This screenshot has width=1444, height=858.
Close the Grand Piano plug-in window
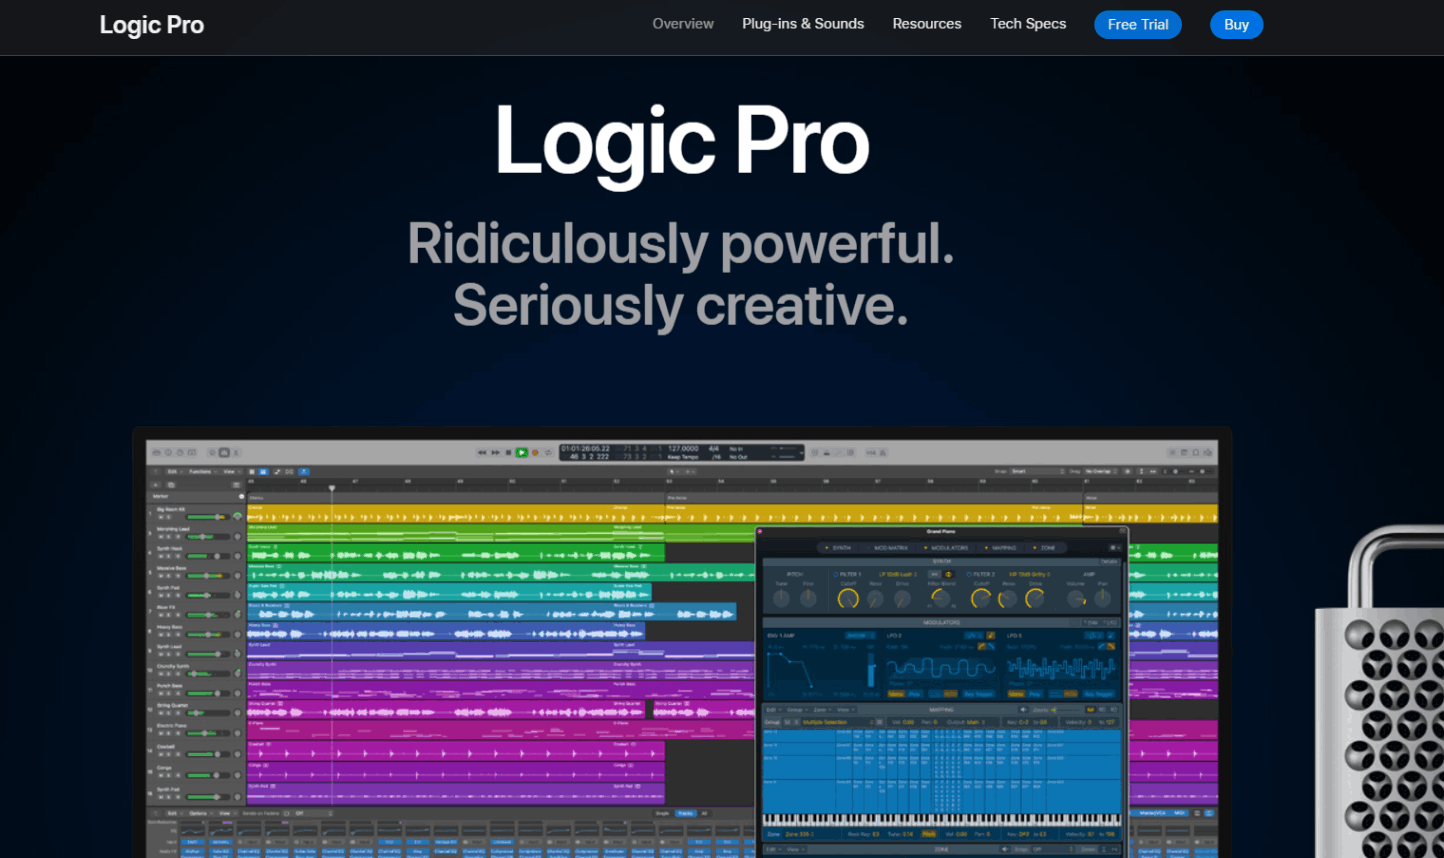tap(761, 531)
